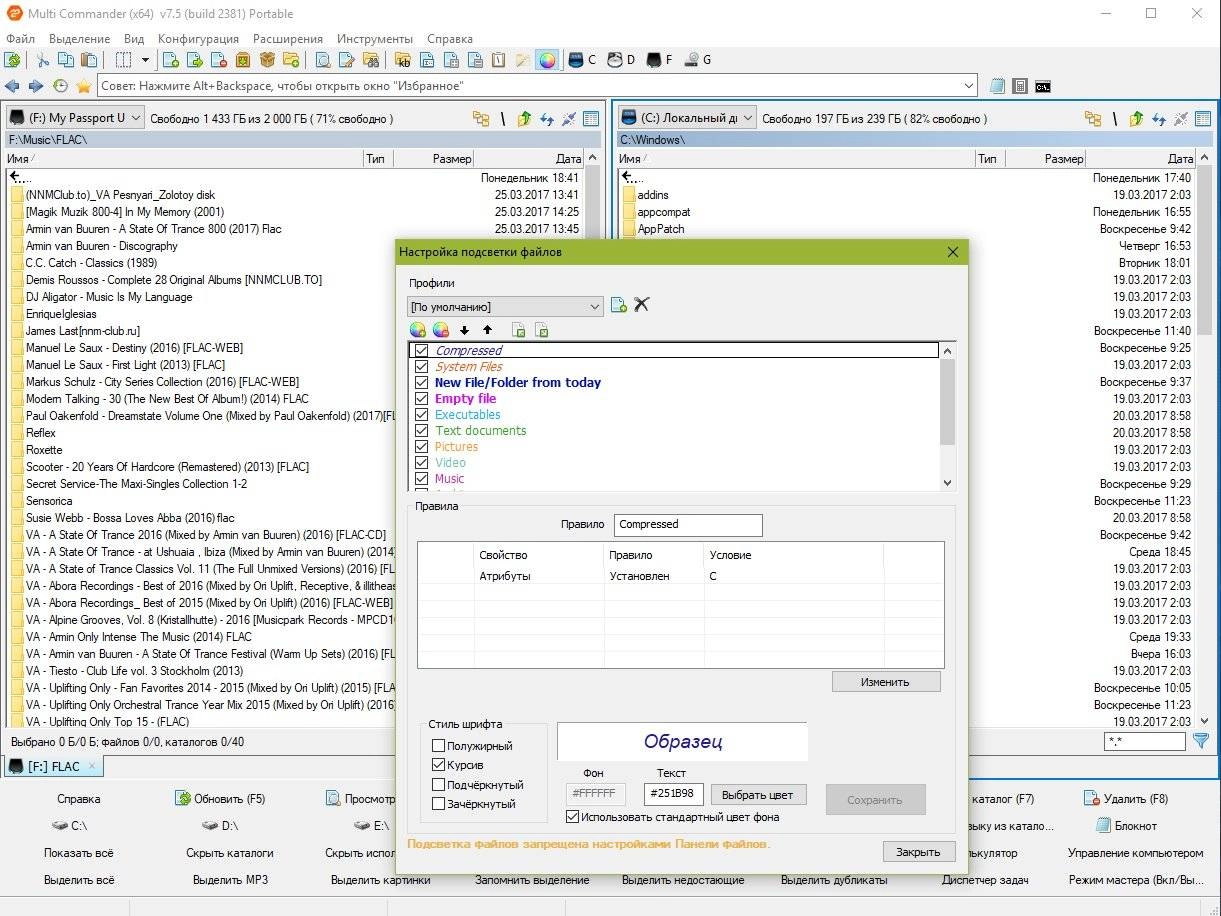Click Удалить (F8) button
Image resolution: width=1221 pixels, height=916 pixels.
pyautogui.click(x=1126, y=799)
